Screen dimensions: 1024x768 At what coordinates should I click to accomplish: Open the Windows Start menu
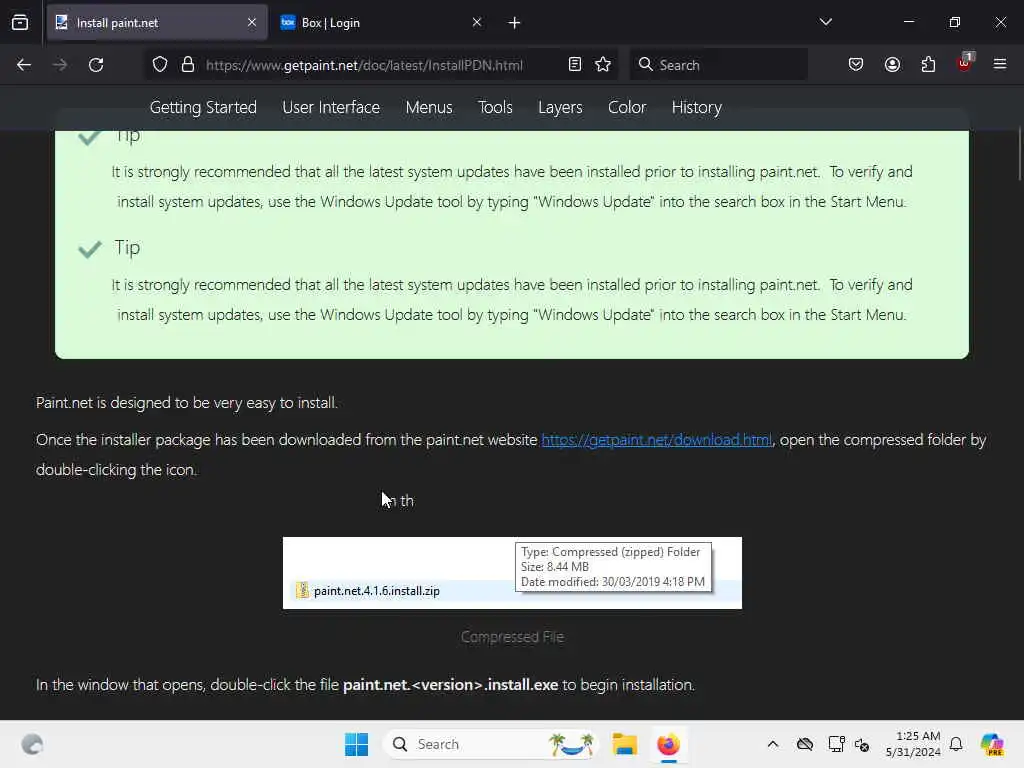click(357, 744)
